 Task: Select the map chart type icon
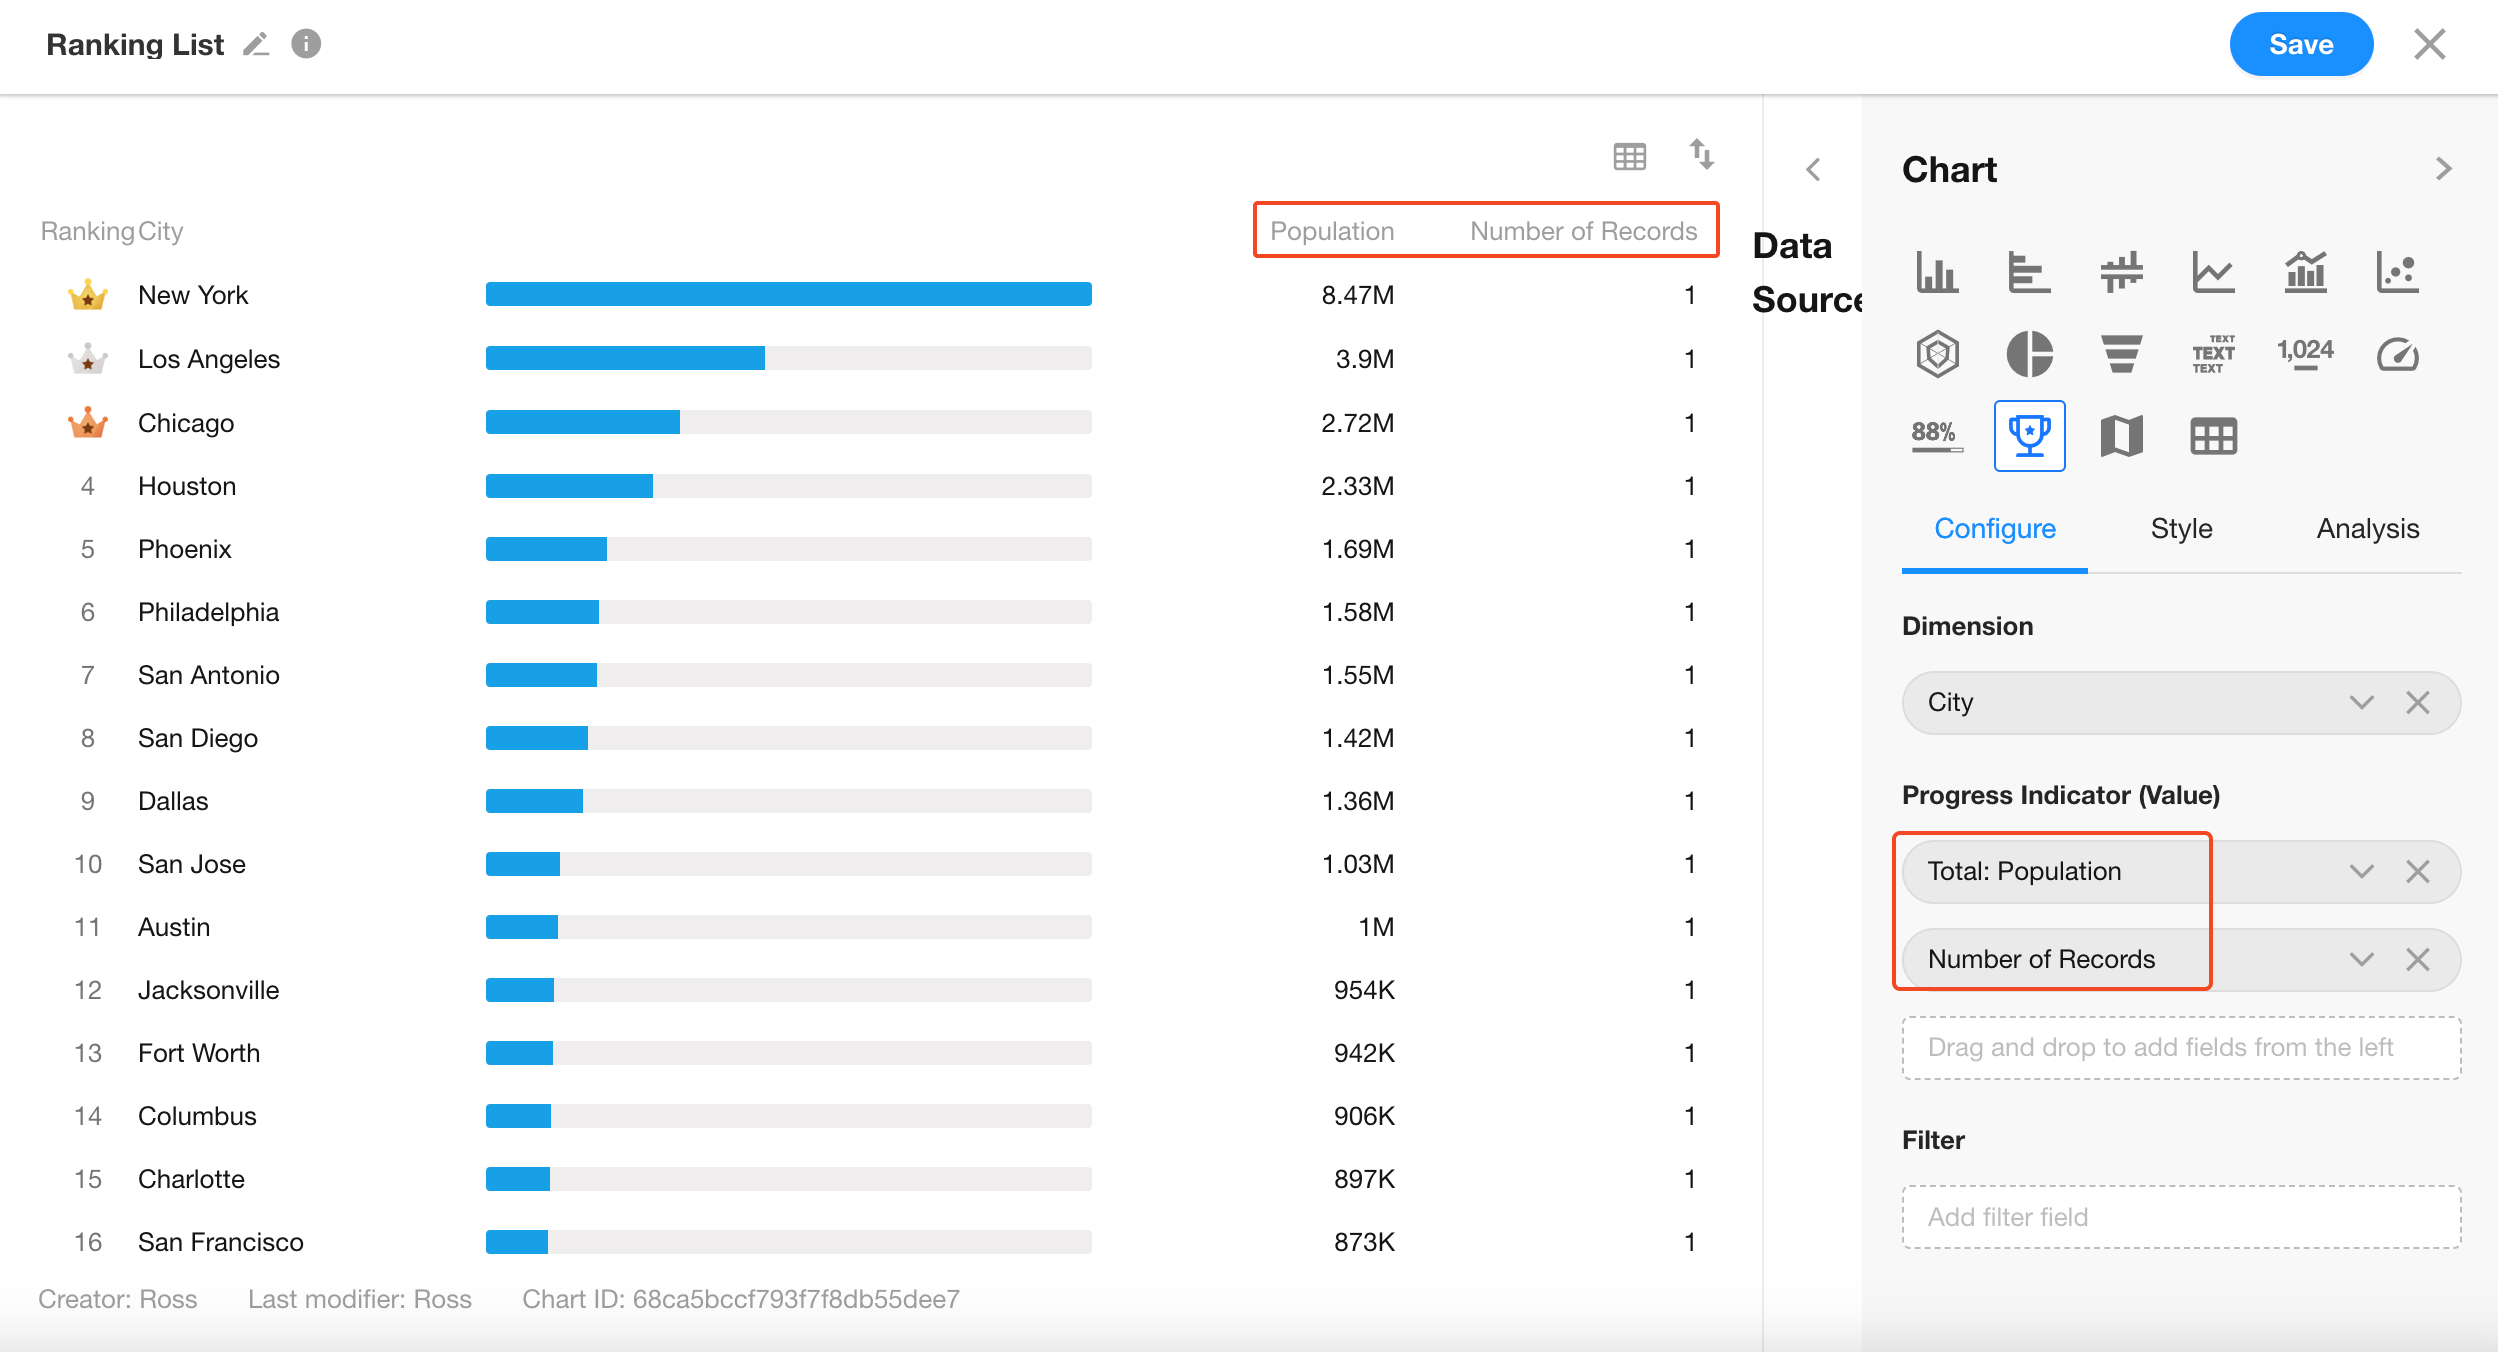2121,436
